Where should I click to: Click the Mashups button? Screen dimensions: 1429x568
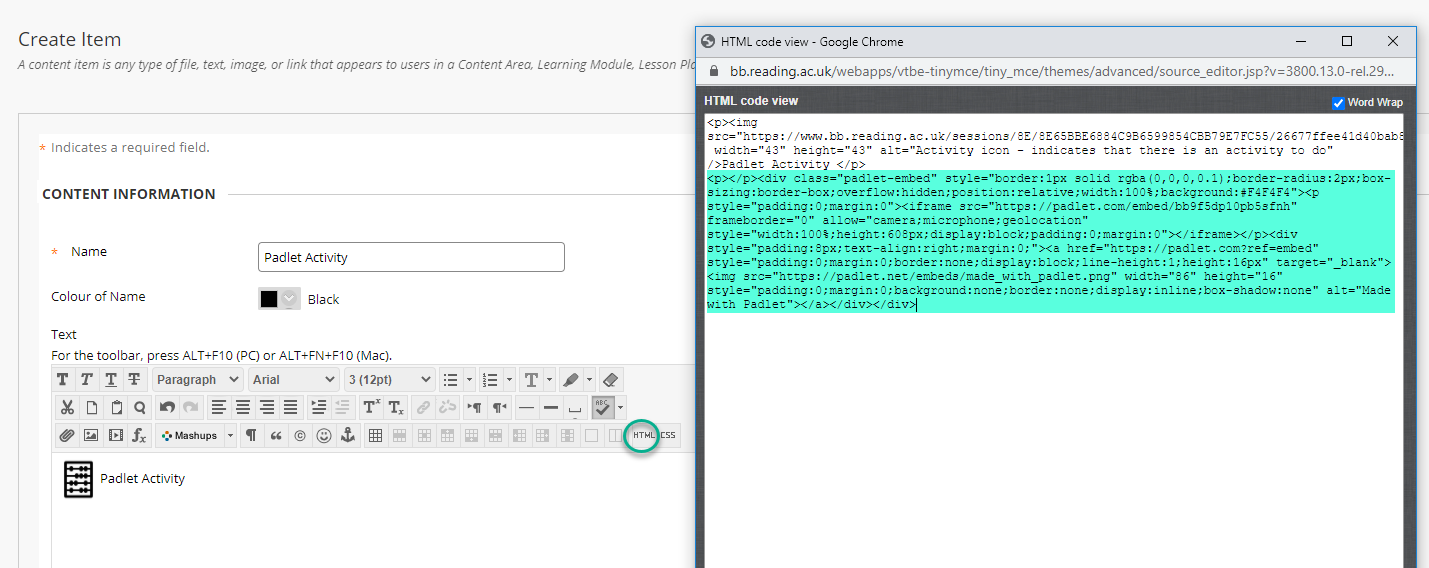(190, 435)
